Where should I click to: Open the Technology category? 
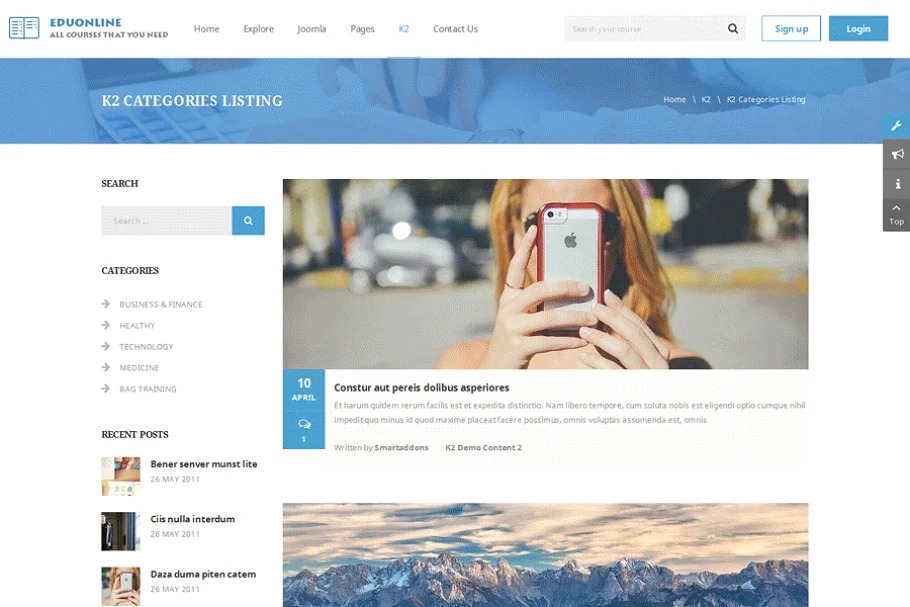tap(146, 347)
